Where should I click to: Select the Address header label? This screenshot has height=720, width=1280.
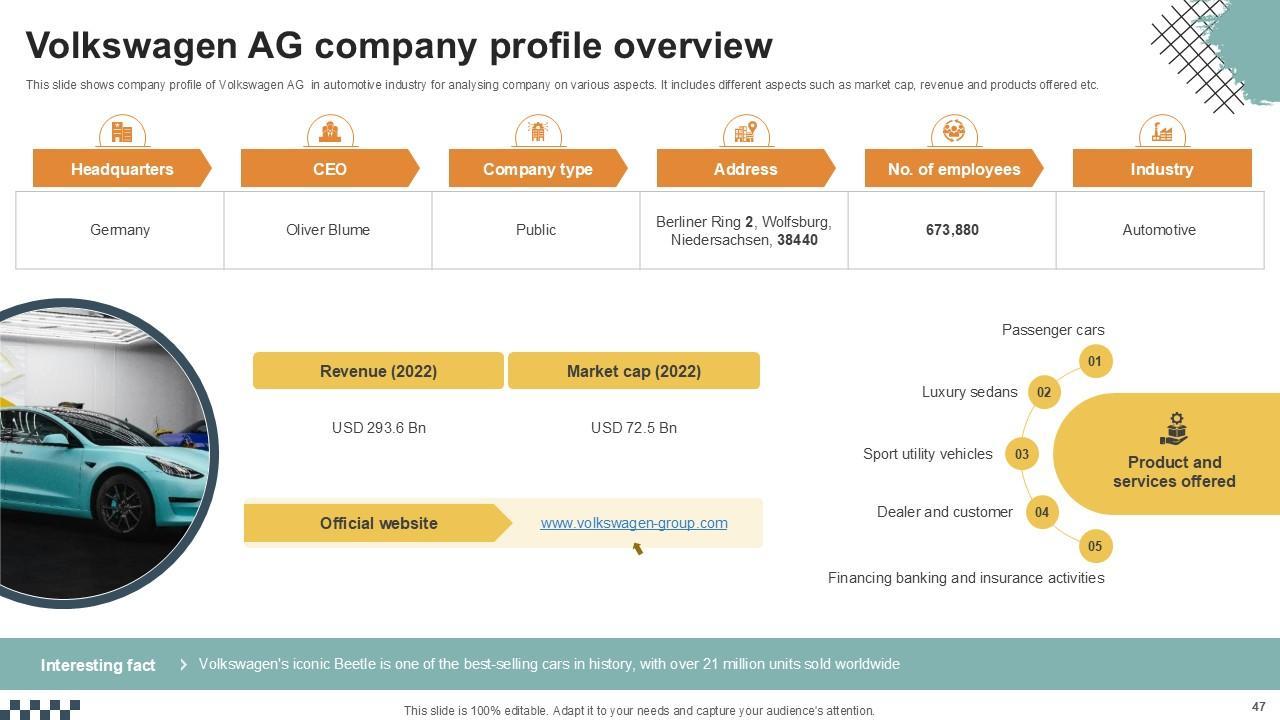click(x=746, y=169)
